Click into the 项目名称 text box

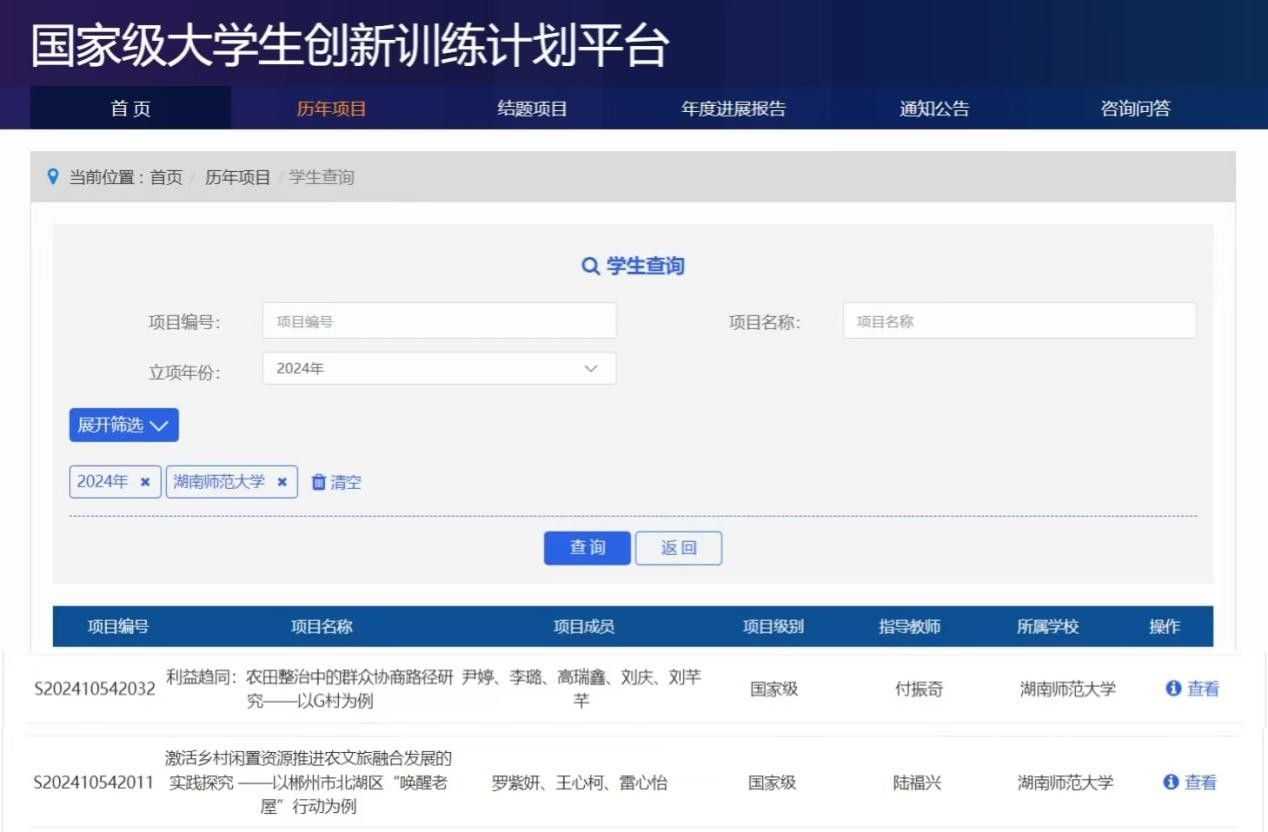[1019, 321]
